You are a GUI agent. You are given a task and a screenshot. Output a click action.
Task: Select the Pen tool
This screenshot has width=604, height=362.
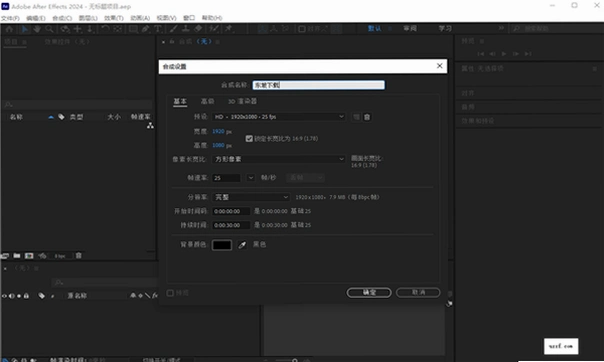146,29
